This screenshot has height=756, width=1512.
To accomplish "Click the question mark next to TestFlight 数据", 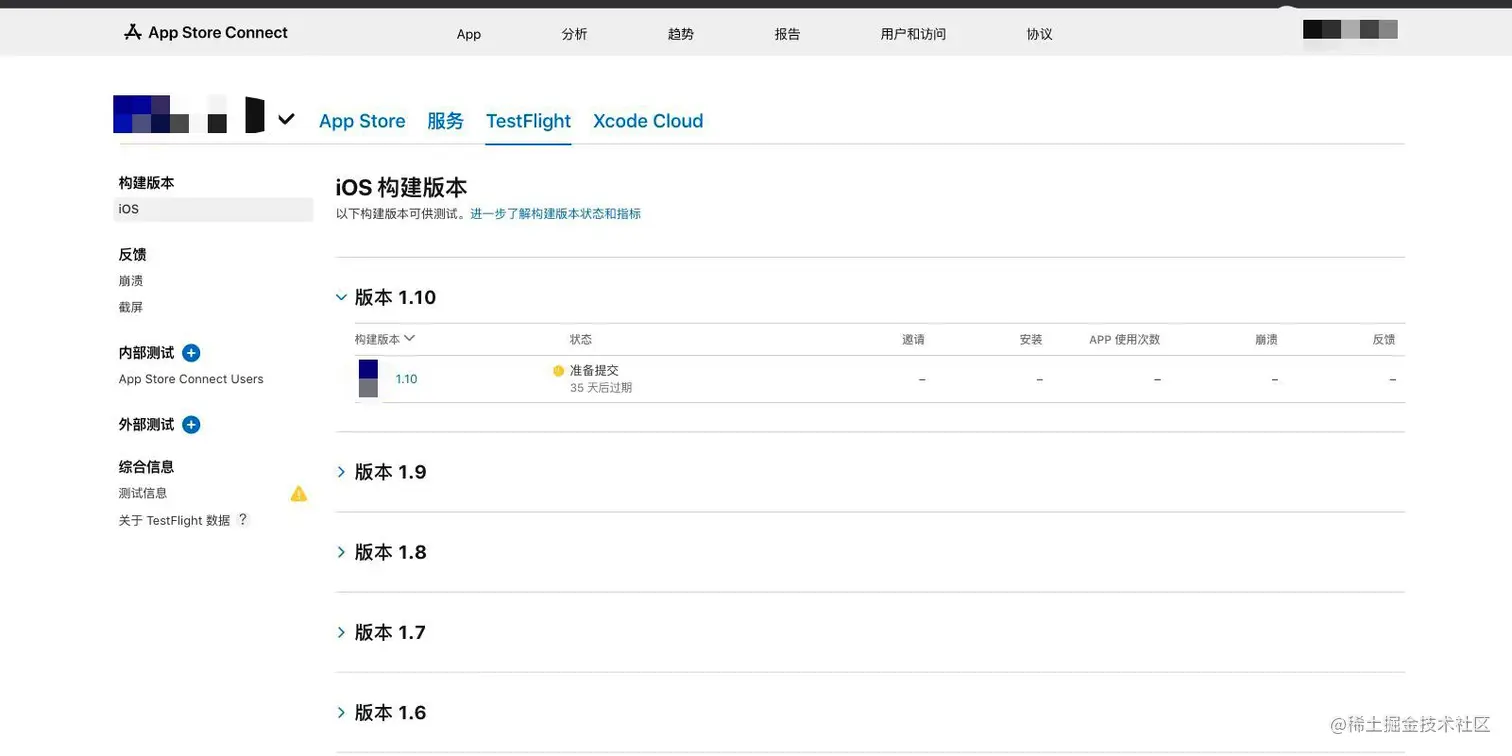I will click(242, 520).
